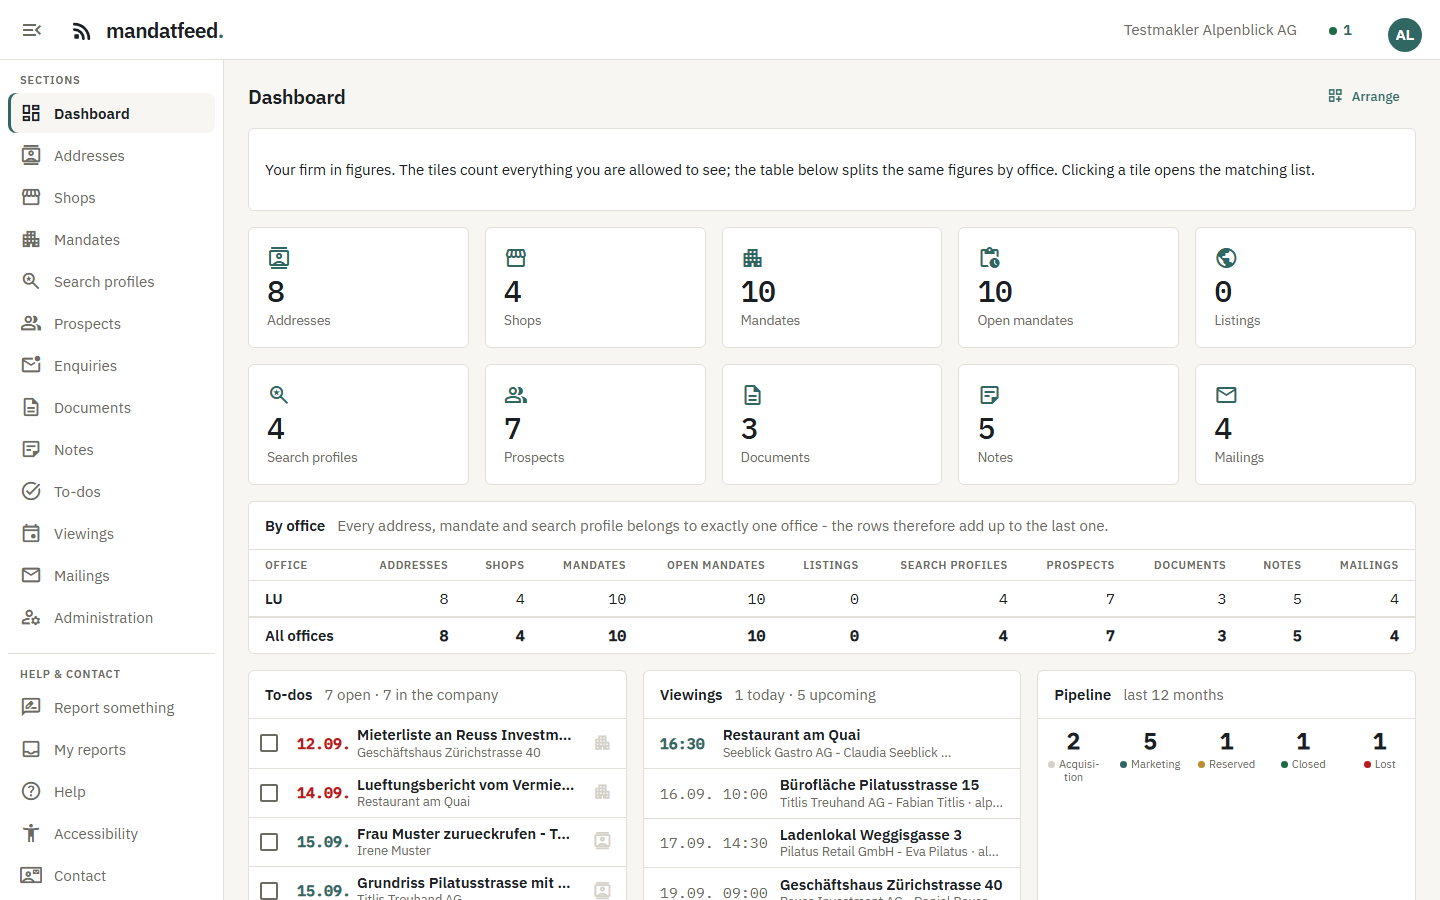Click the Viewings sidebar calendar icon
The height and width of the screenshot is (900, 1440).
(31, 533)
